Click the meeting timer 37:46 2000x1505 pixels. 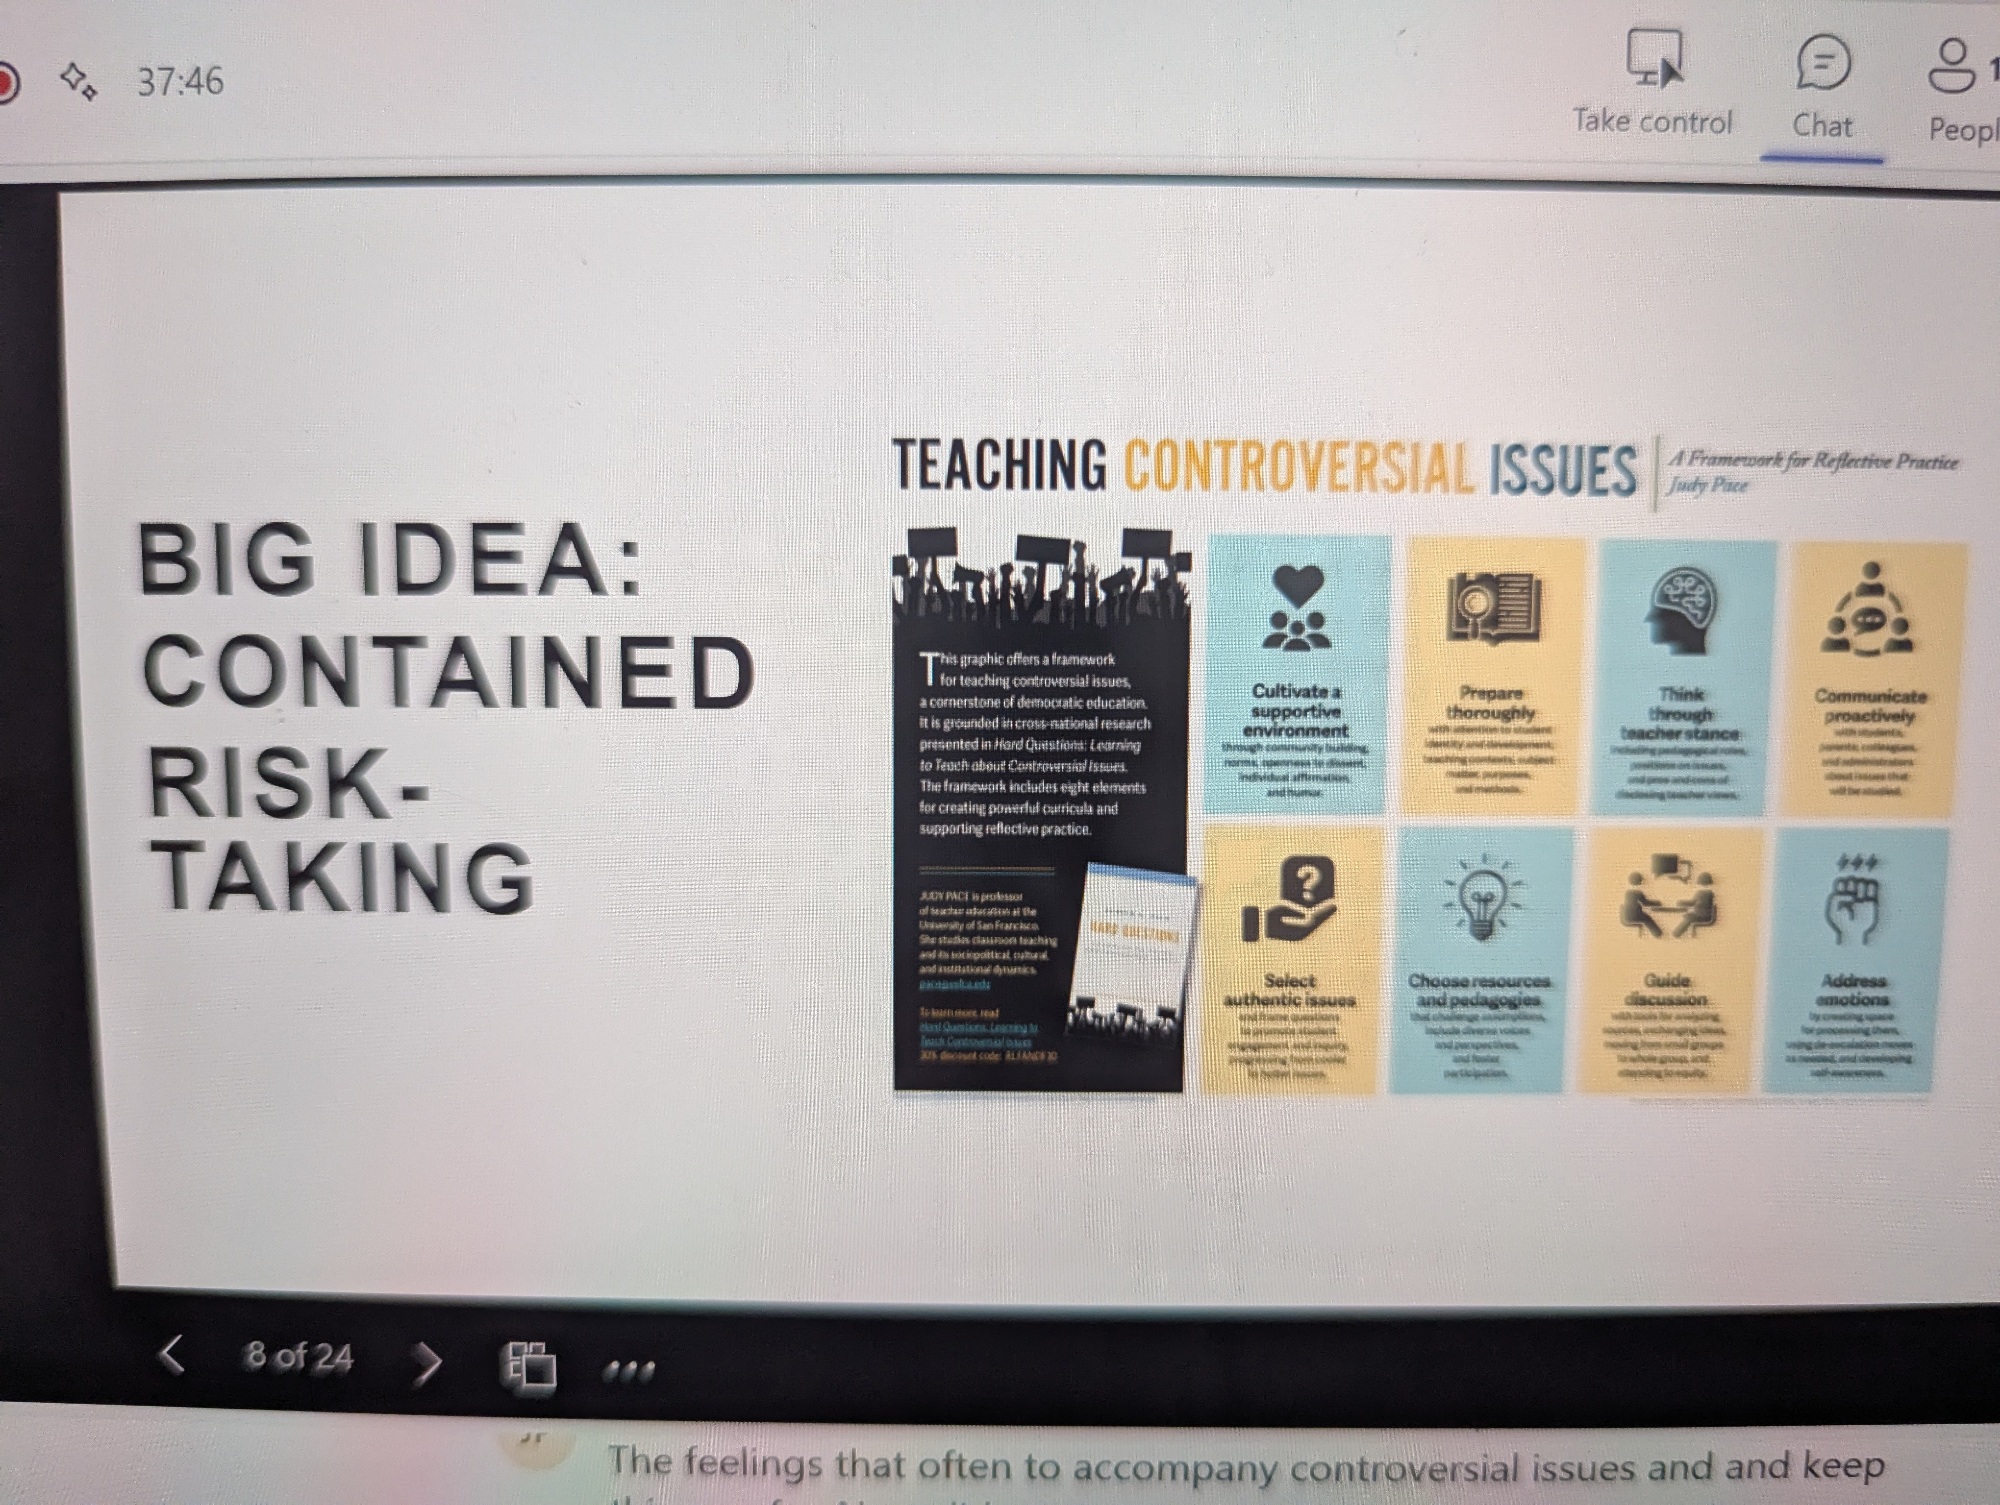180,81
